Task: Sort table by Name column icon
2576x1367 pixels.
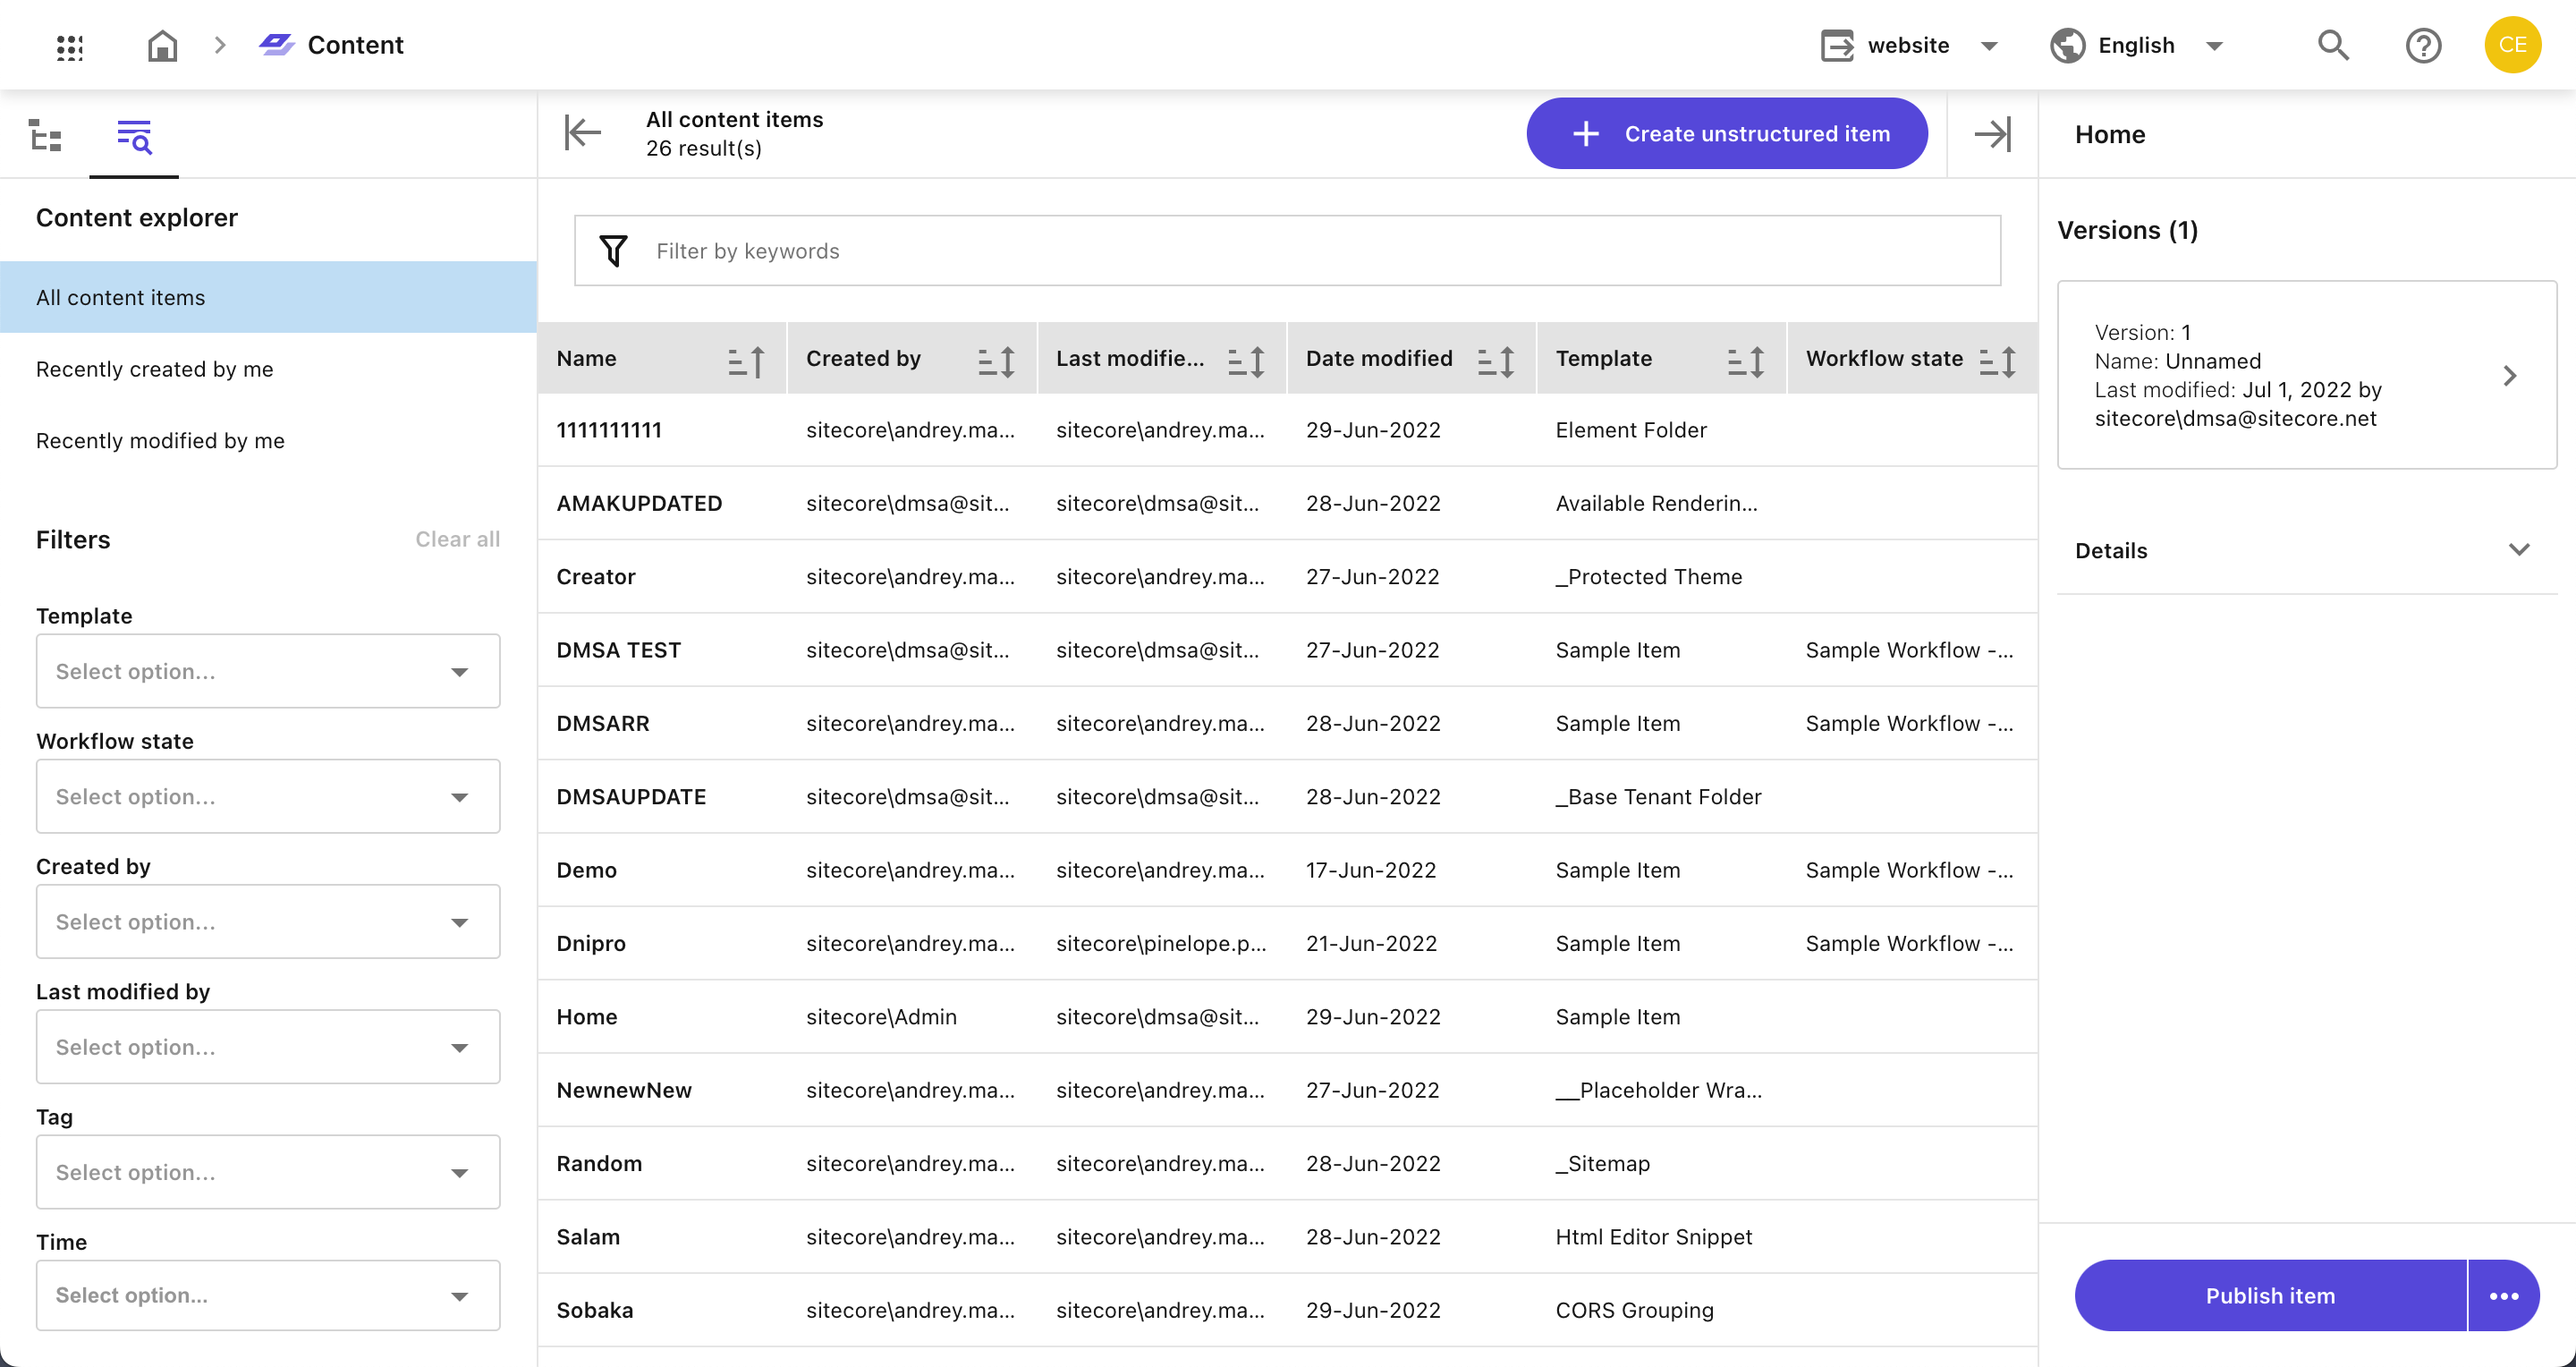Action: click(x=746, y=360)
